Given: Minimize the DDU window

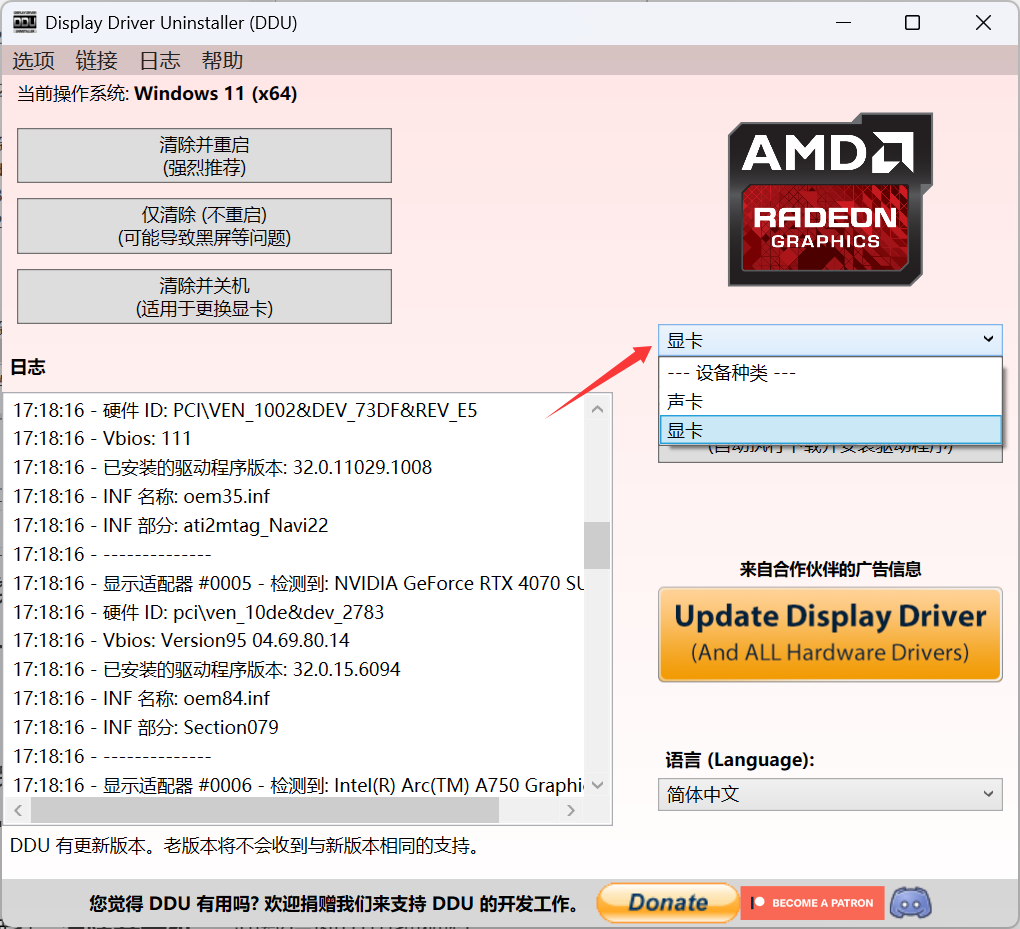Looking at the screenshot, I should point(843,23).
